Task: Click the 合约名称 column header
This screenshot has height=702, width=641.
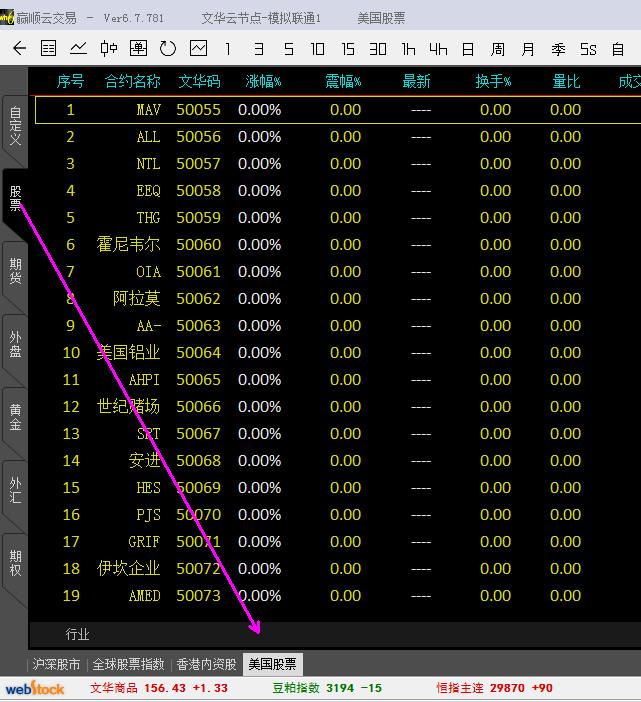Action: (132, 81)
